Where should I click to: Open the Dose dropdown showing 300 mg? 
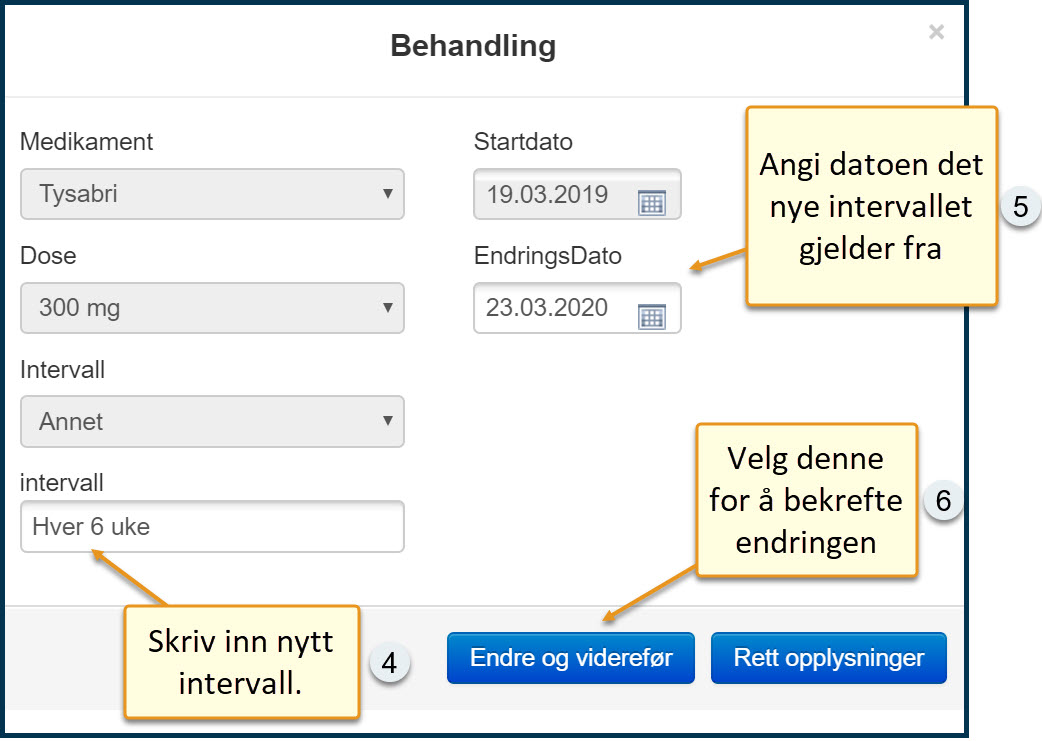pos(212,308)
